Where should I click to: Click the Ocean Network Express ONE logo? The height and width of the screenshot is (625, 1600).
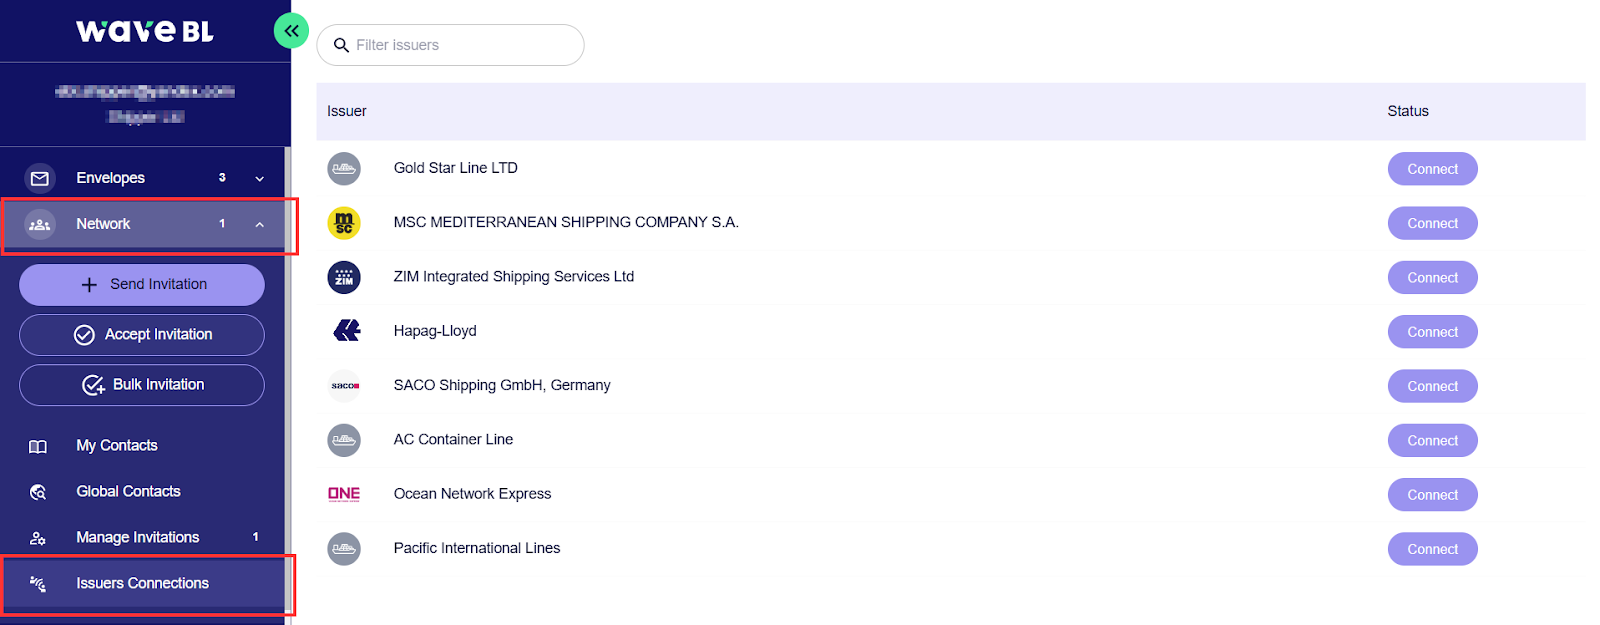click(344, 494)
